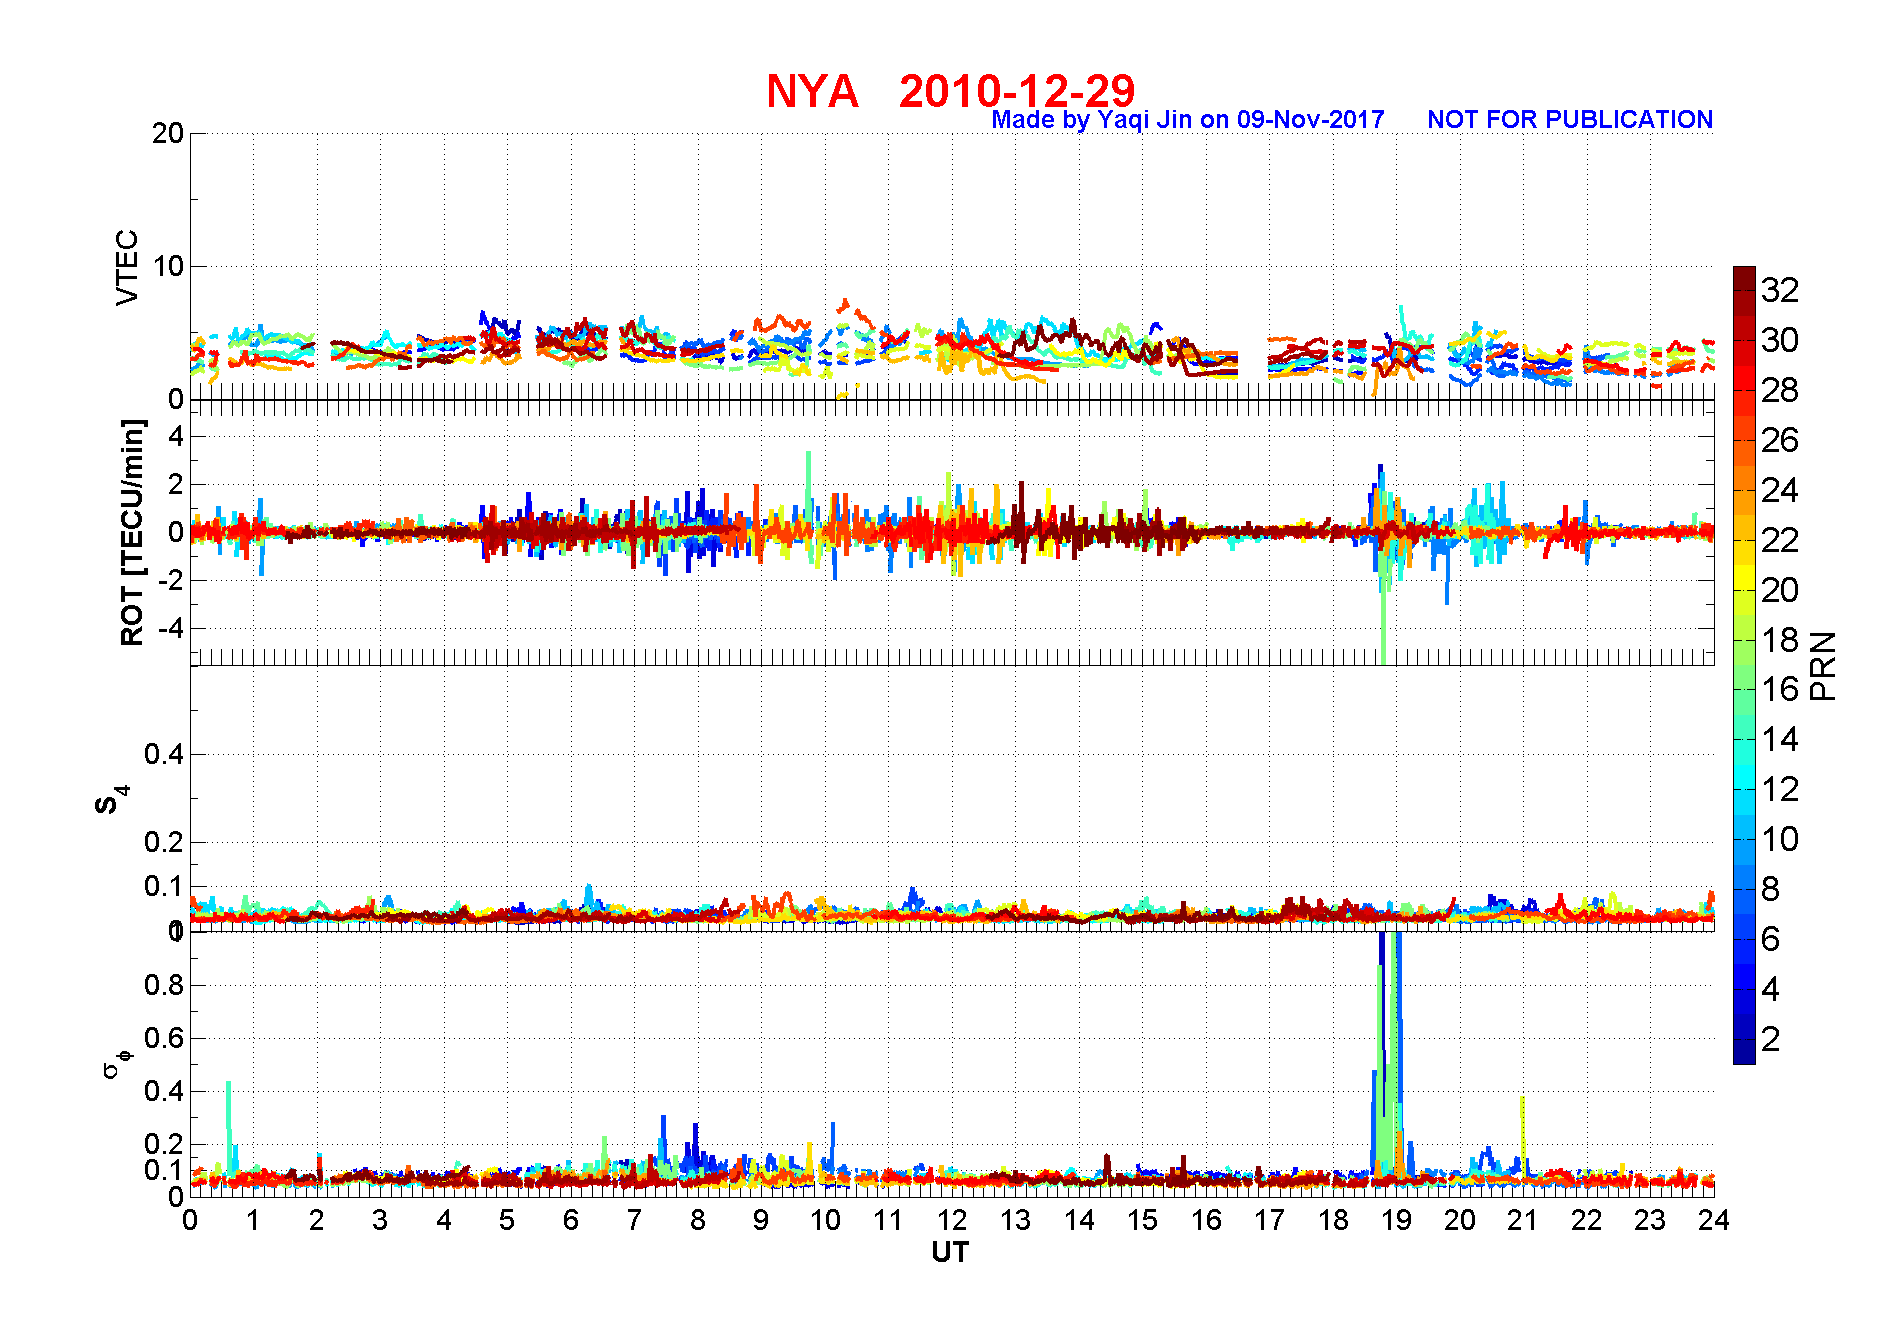The height and width of the screenshot is (1330, 1904).
Task: Click the plot title "NYA 2010-12-29"
Action: pyautogui.click(x=951, y=91)
